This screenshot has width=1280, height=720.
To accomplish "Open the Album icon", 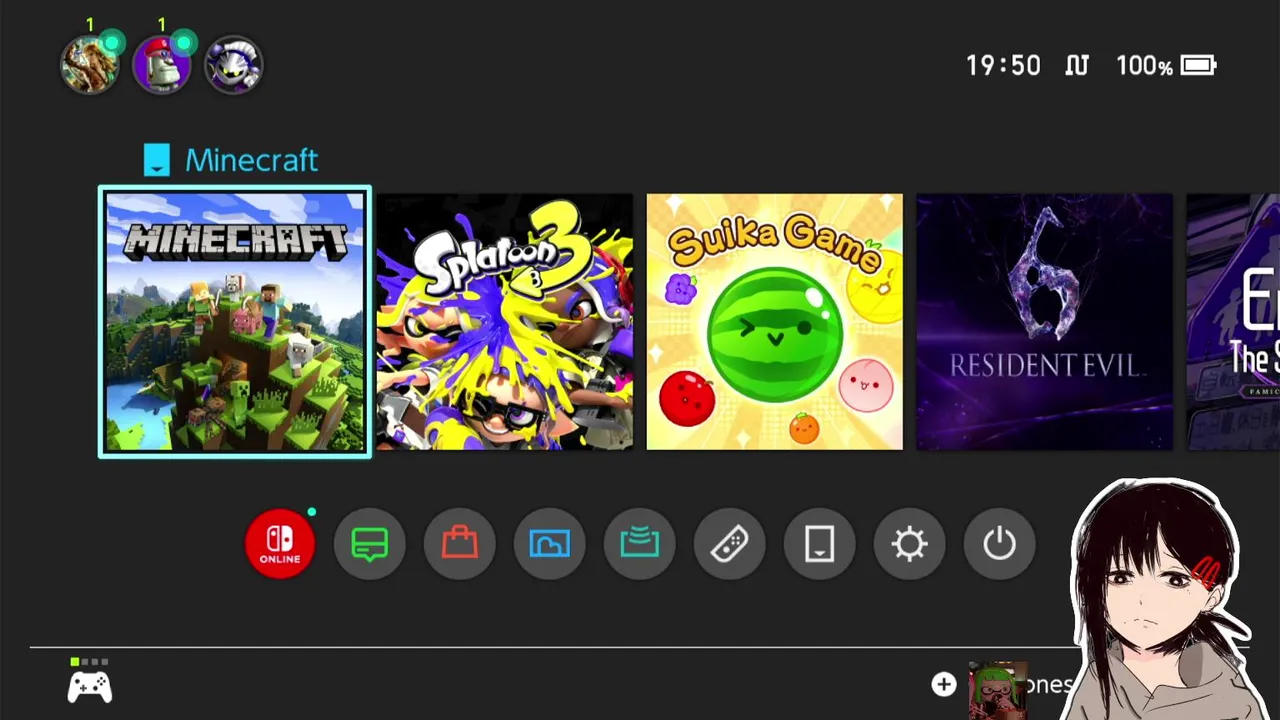I will pos(550,544).
